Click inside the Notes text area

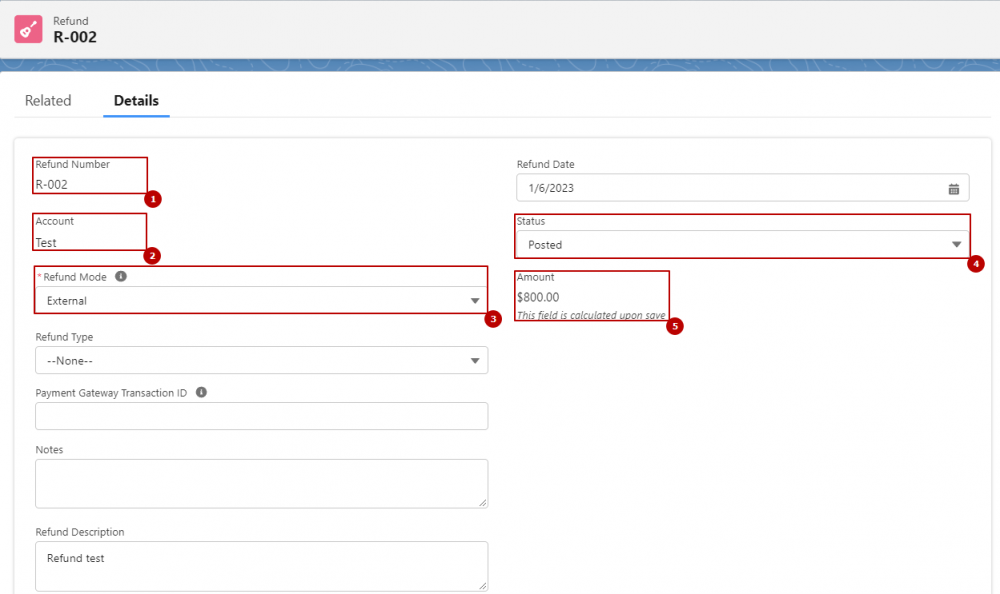[261, 484]
